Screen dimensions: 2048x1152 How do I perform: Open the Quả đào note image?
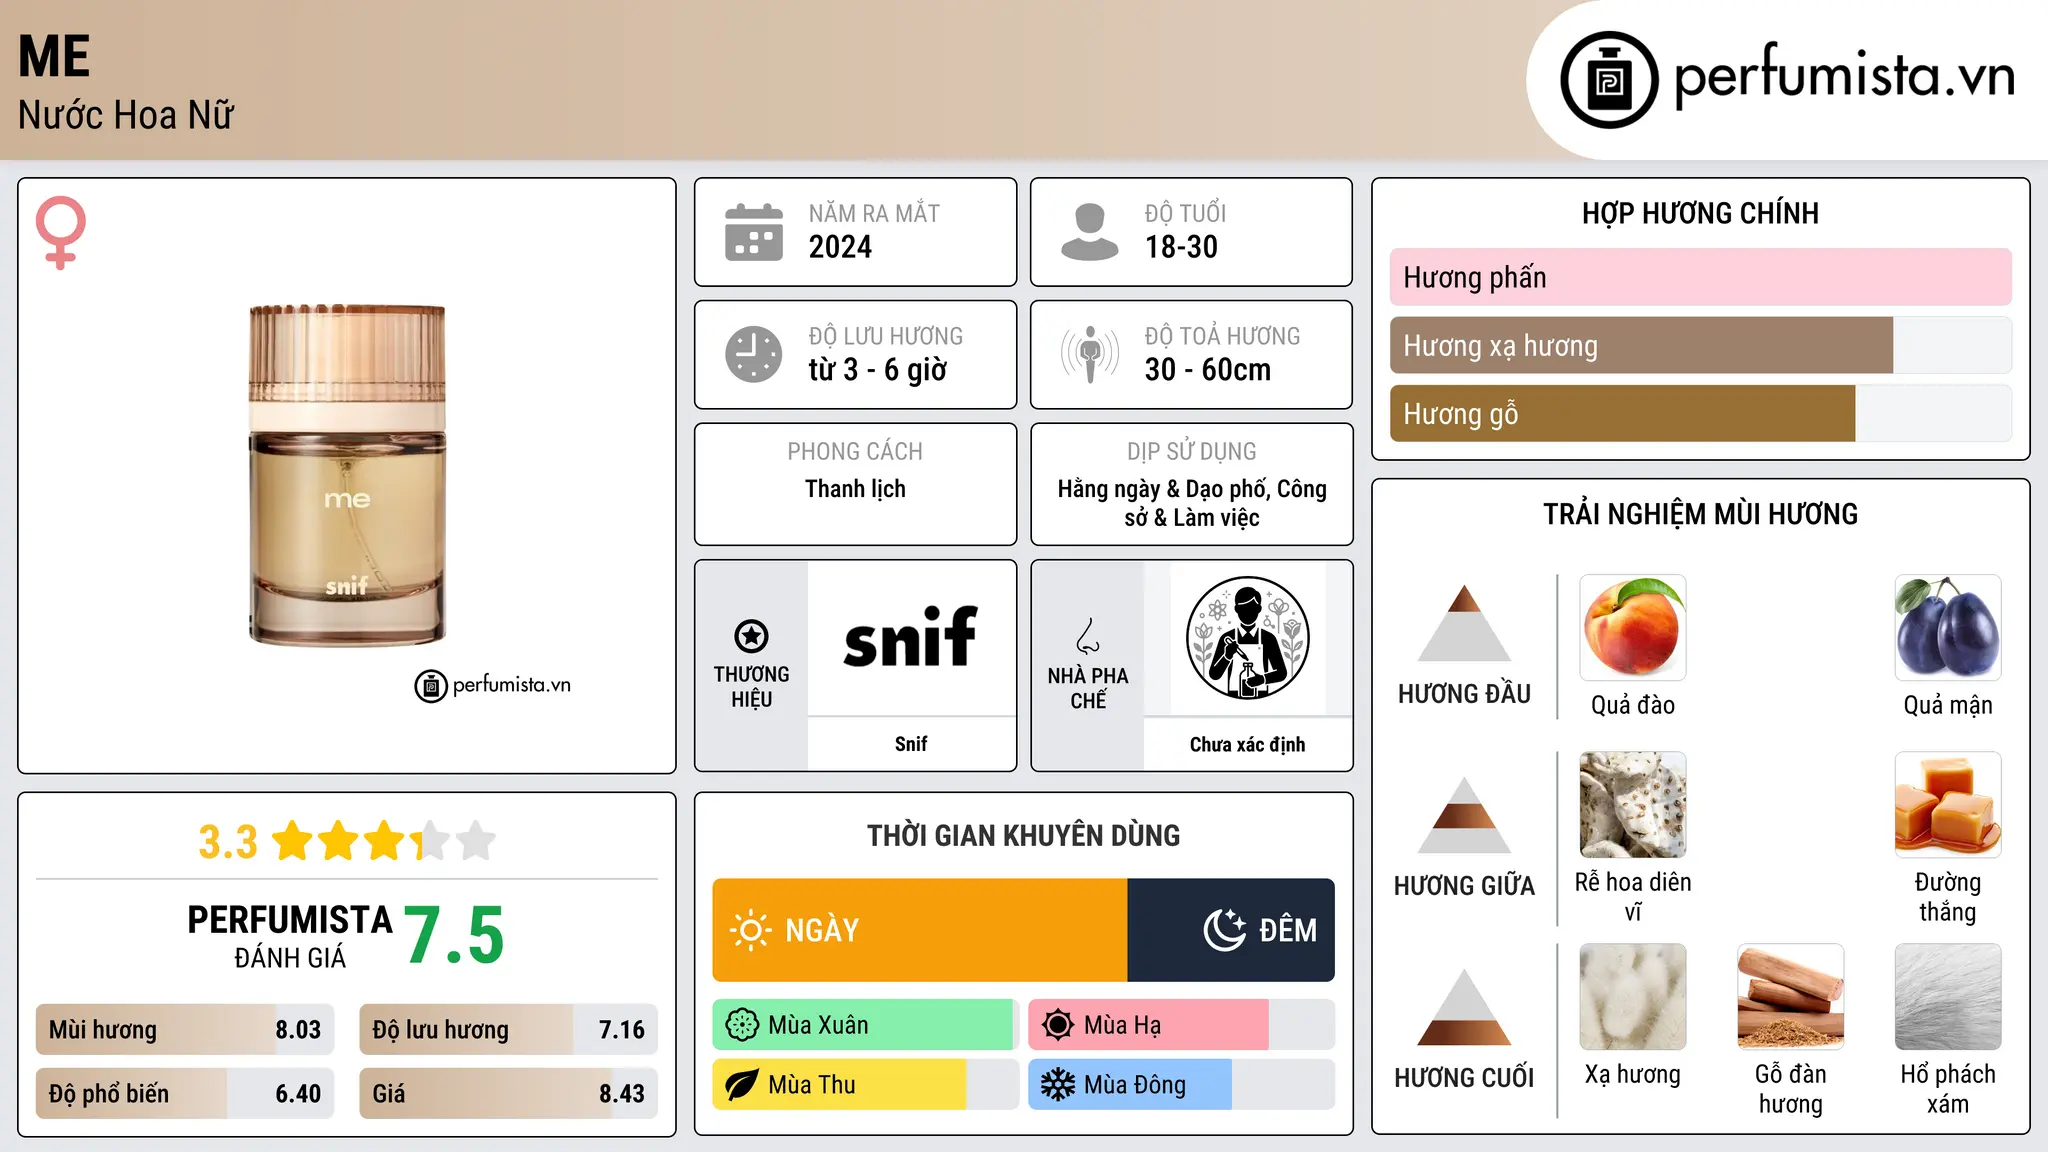[1633, 628]
